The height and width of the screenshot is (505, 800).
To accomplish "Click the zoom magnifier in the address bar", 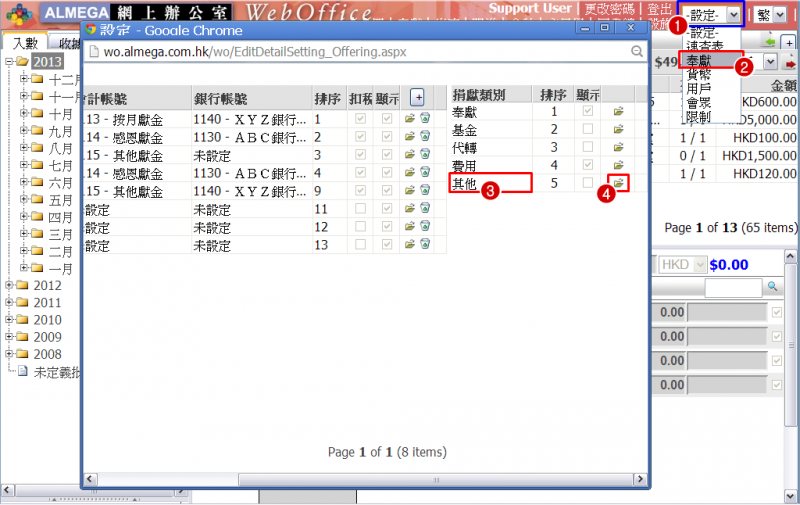I will tap(636, 51).
